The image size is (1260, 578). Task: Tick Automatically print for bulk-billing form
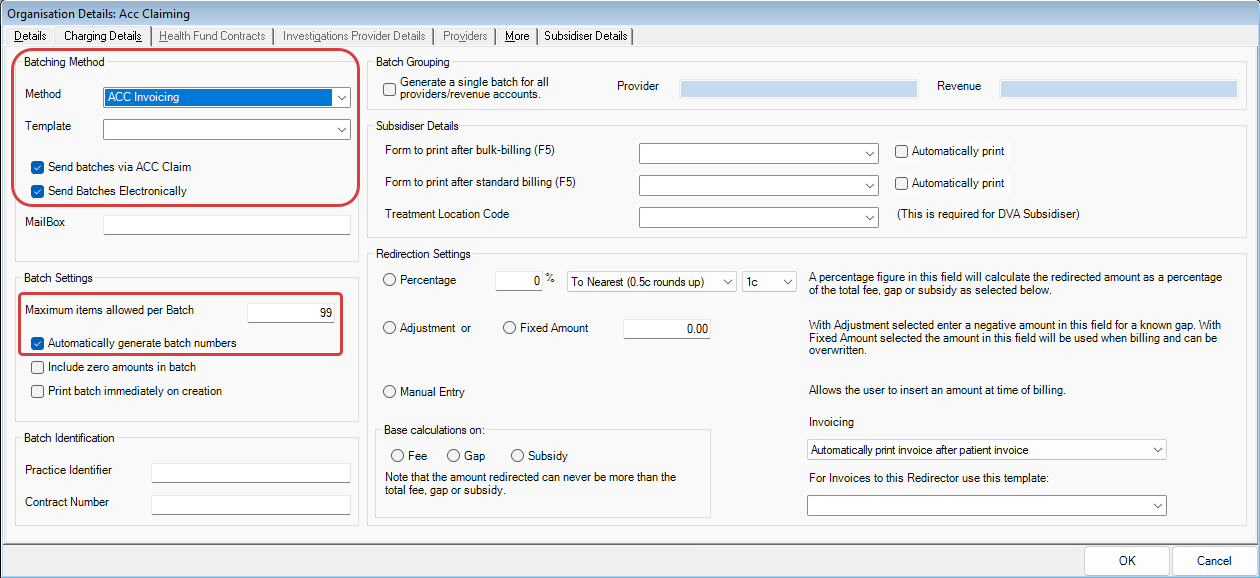coord(901,152)
